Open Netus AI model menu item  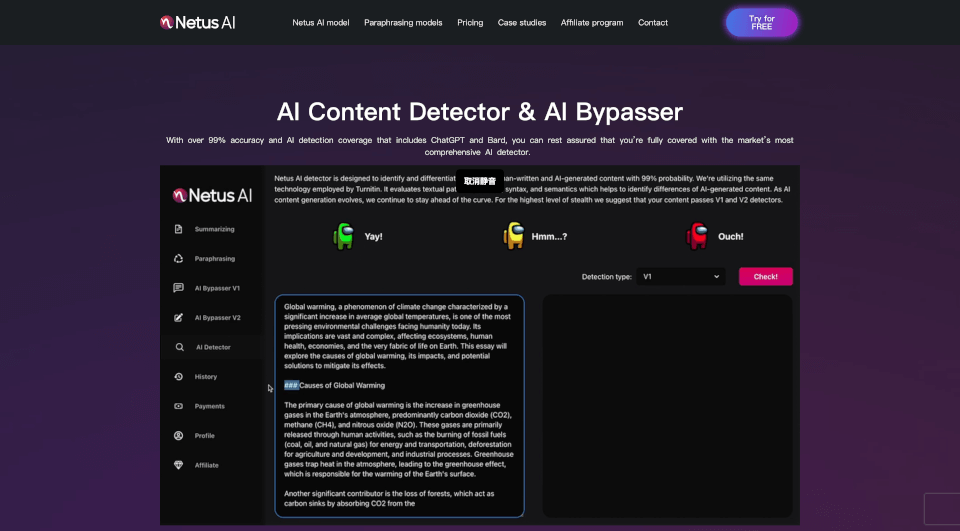pos(321,23)
